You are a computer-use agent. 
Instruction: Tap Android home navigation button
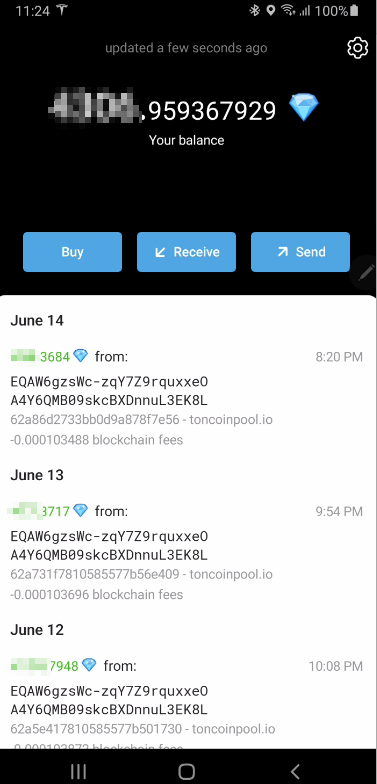(186, 771)
